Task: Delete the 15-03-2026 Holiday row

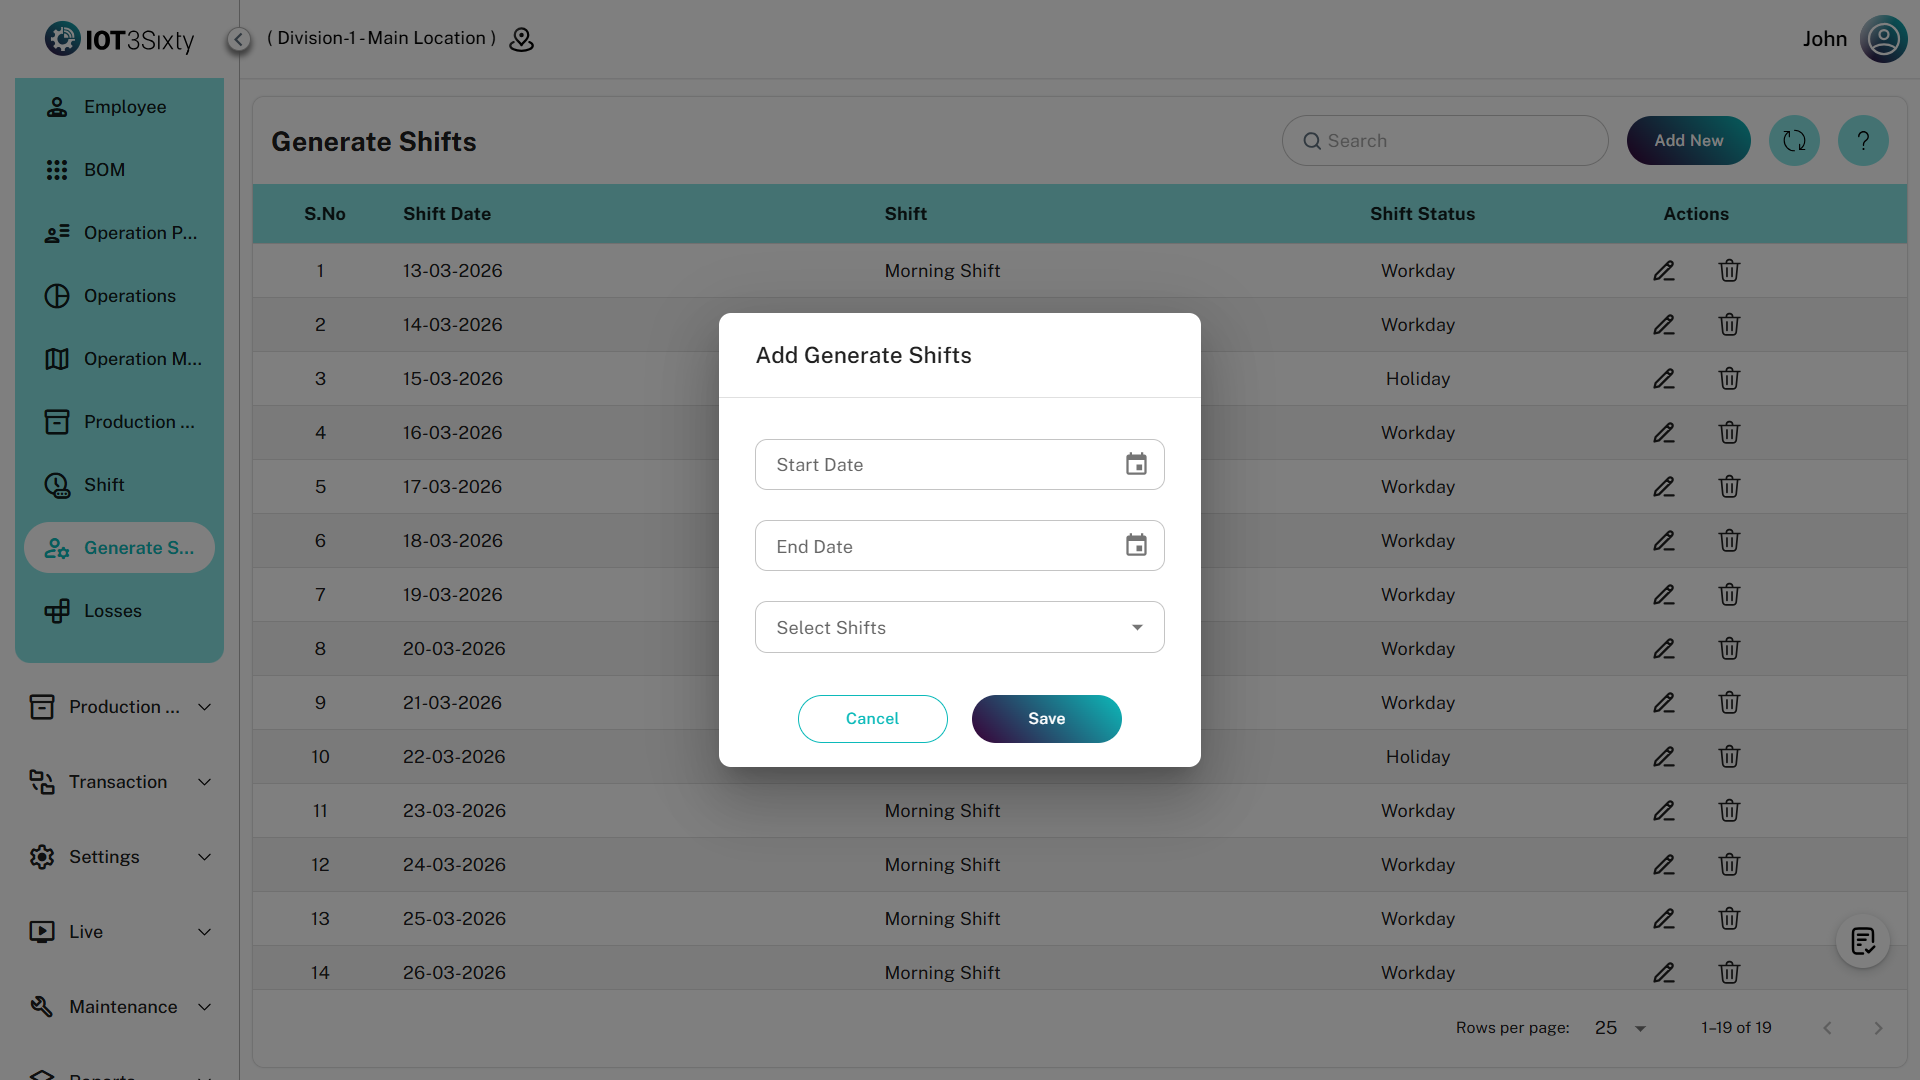Action: pyautogui.click(x=1729, y=379)
